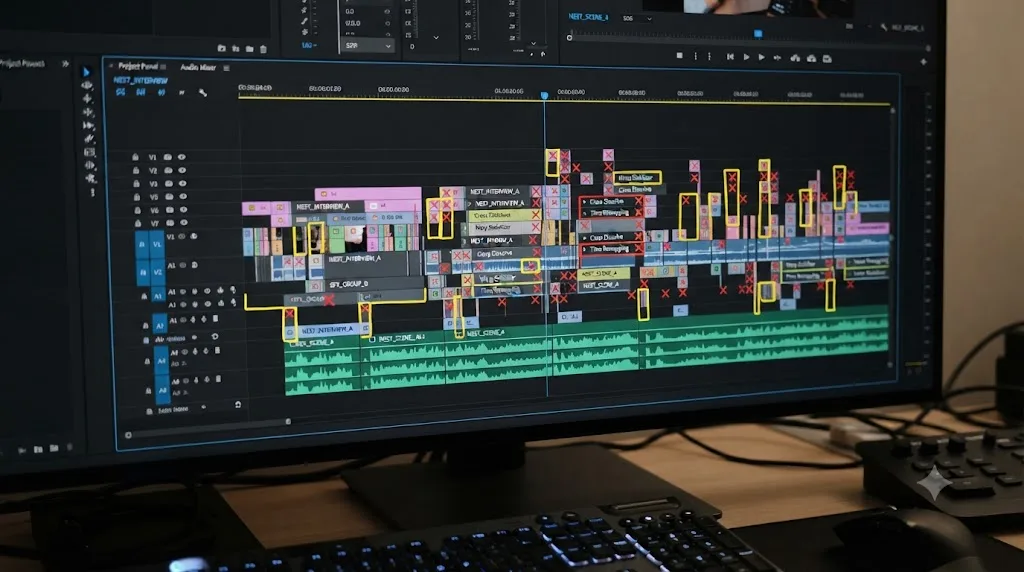Expand Project Presets double-chevron

65,64
